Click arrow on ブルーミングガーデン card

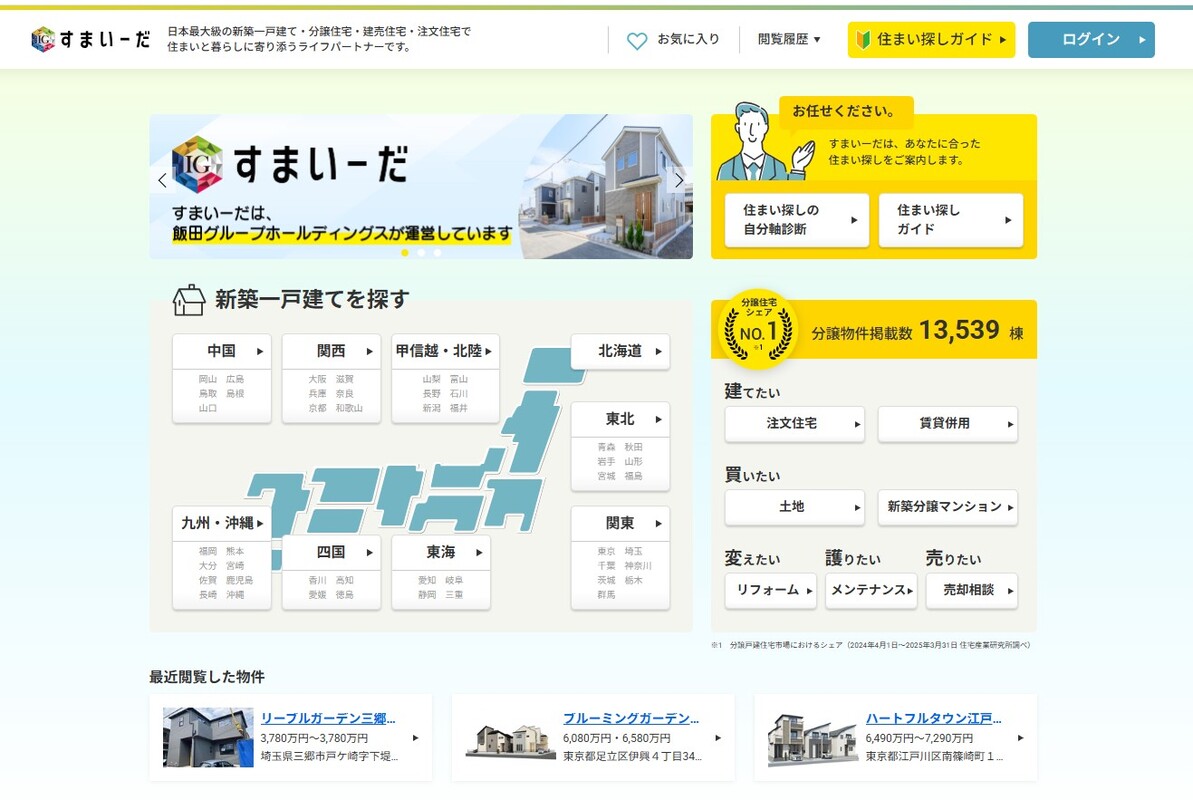[x=718, y=738]
